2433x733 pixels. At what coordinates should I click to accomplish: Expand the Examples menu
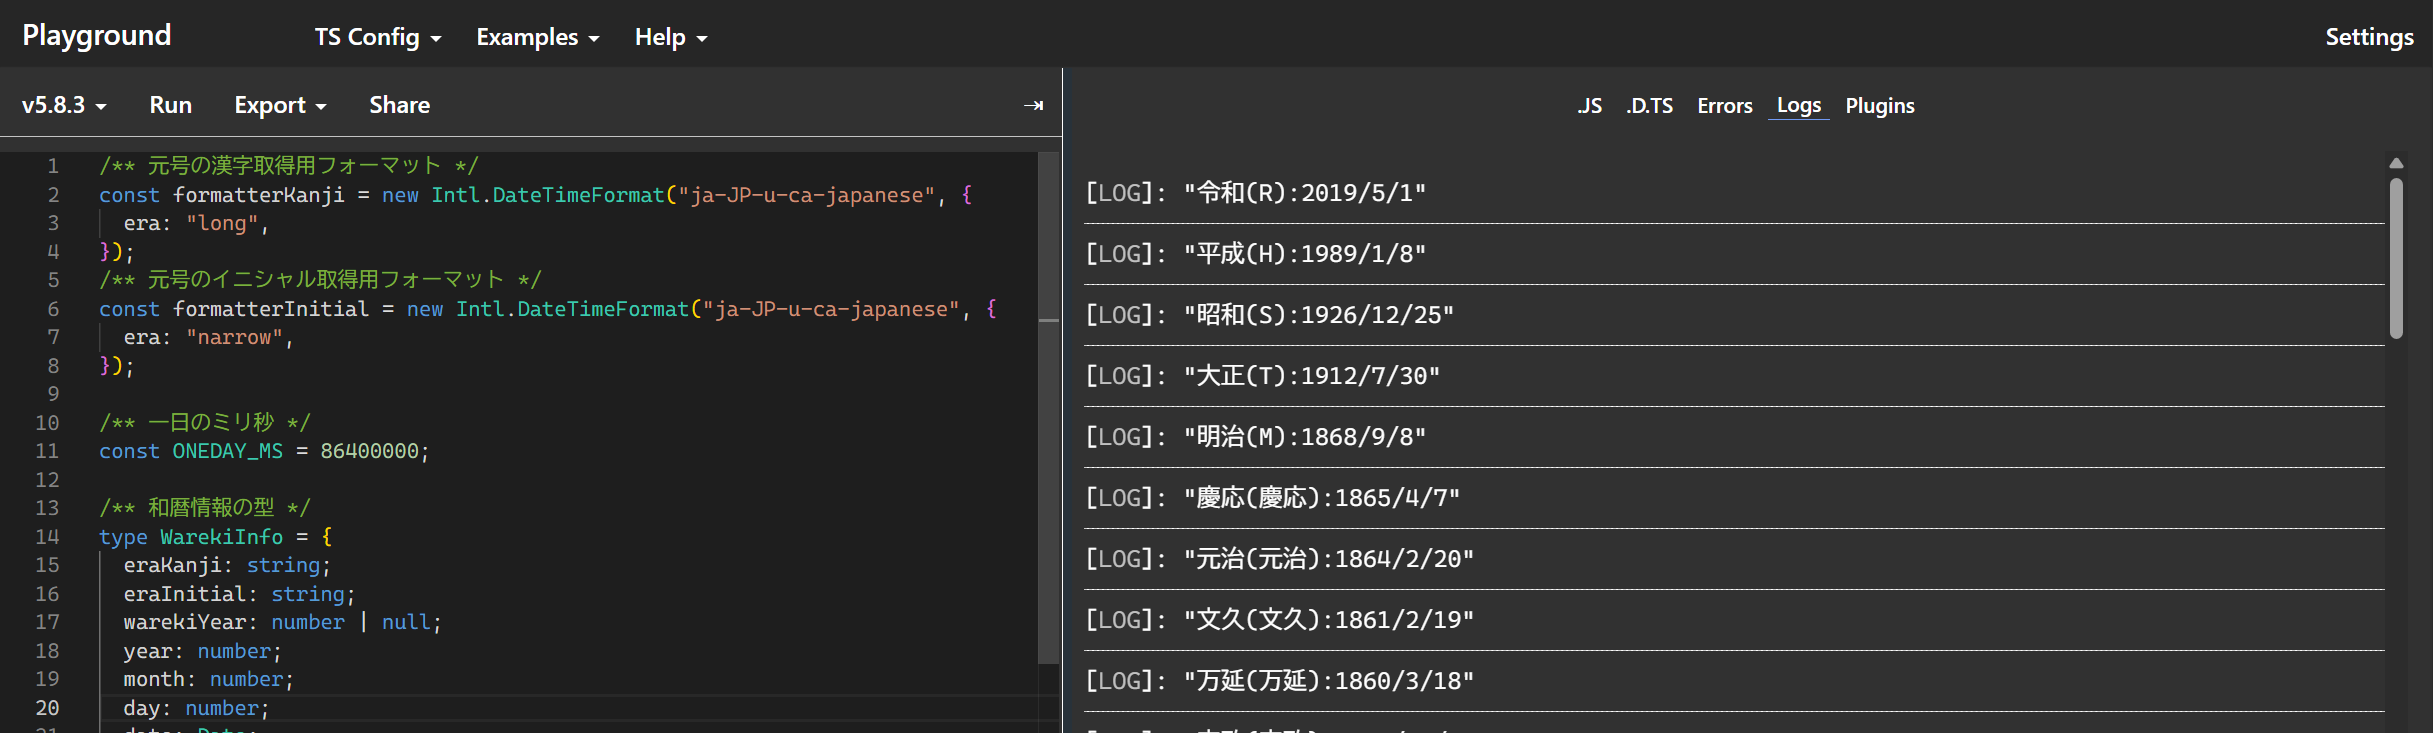click(x=538, y=37)
